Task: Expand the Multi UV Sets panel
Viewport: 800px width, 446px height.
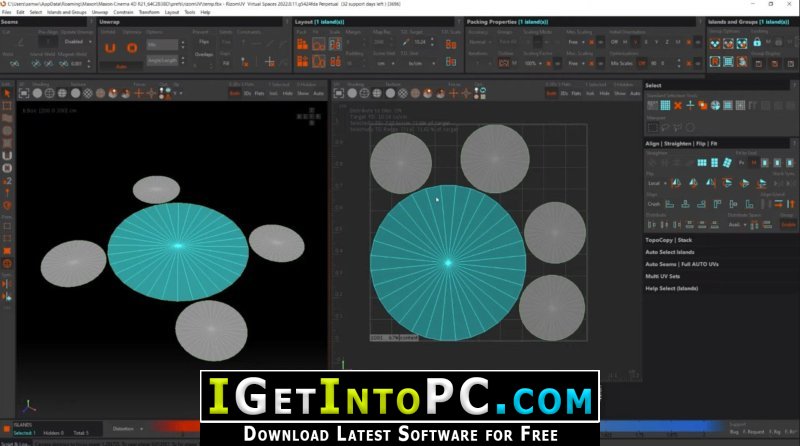Action: [663, 276]
